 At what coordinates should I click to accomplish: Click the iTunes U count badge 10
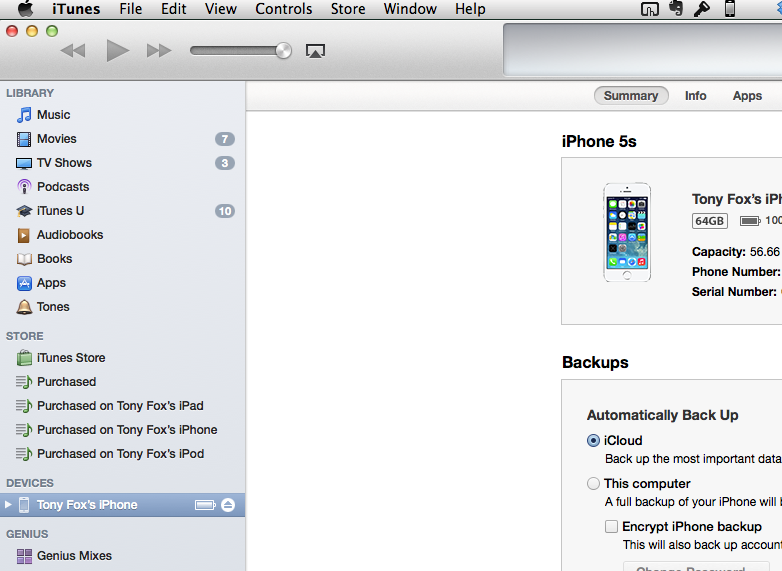click(225, 211)
